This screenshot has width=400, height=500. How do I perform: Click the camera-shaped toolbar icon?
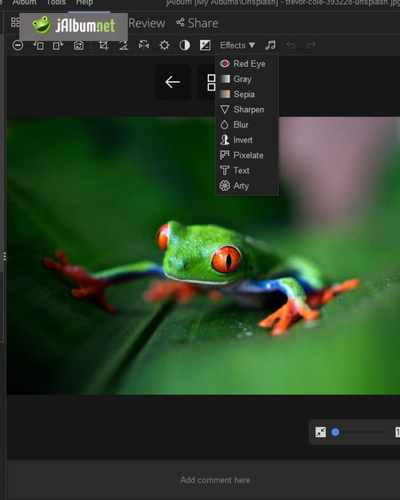(79, 45)
